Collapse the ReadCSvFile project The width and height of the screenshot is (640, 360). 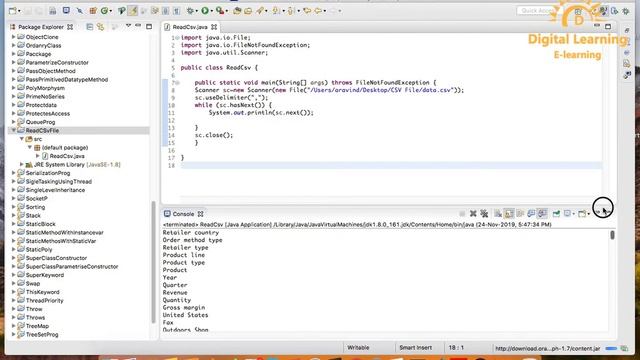(x=13, y=130)
